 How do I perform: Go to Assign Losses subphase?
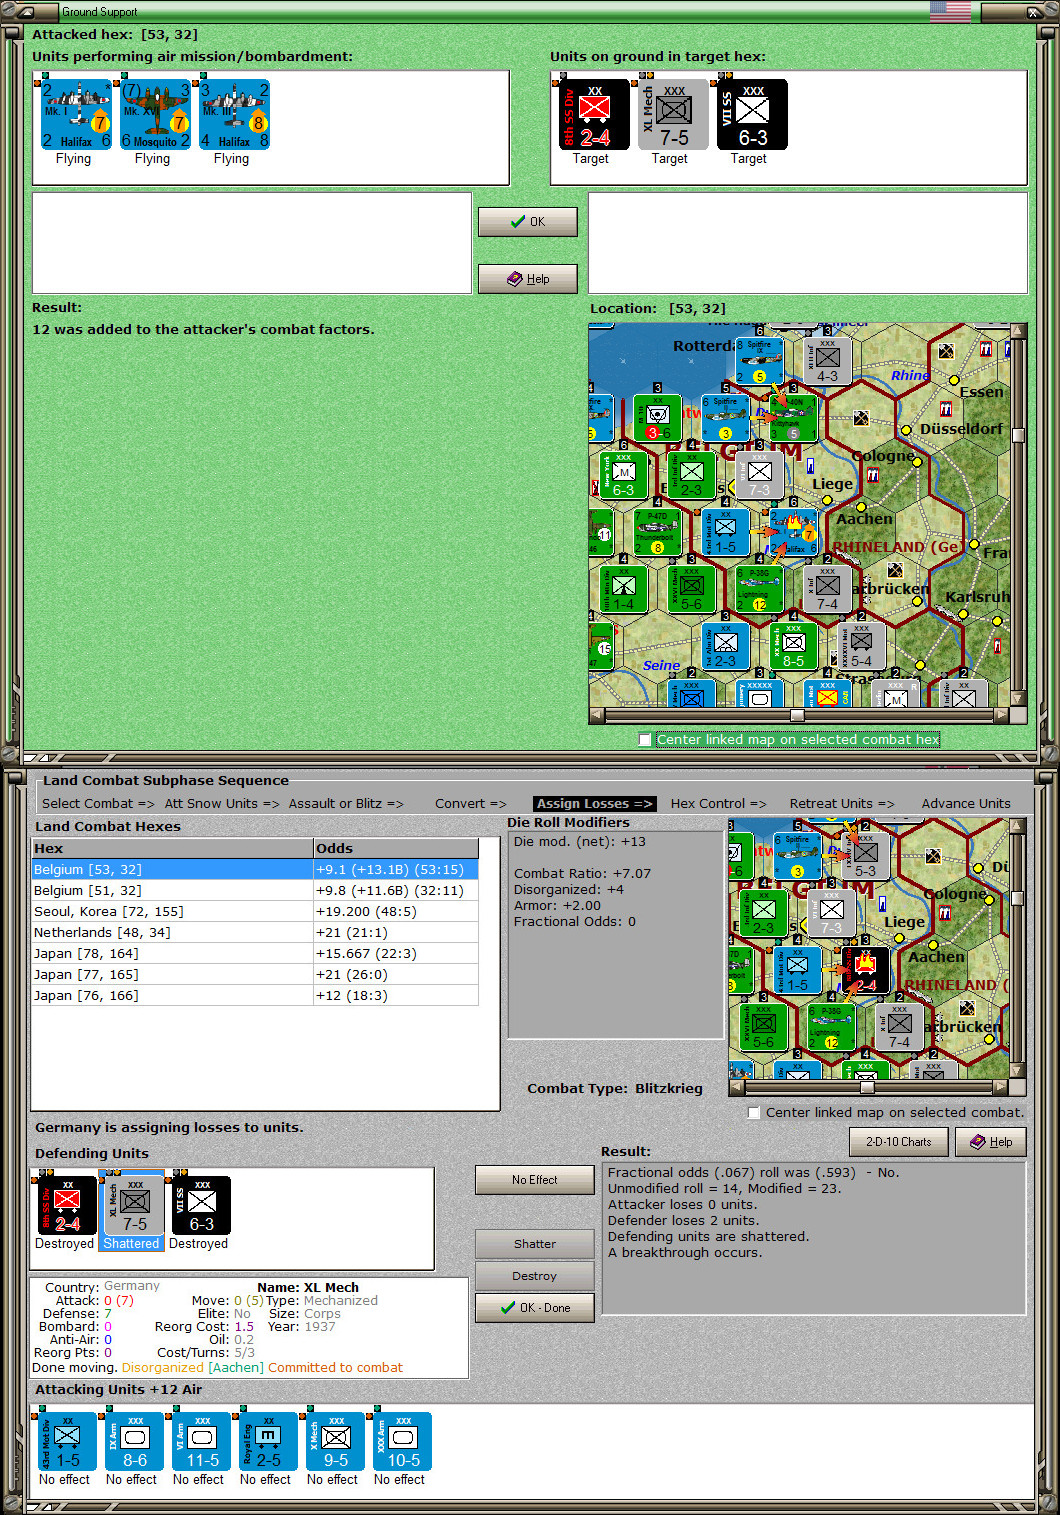pos(594,803)
